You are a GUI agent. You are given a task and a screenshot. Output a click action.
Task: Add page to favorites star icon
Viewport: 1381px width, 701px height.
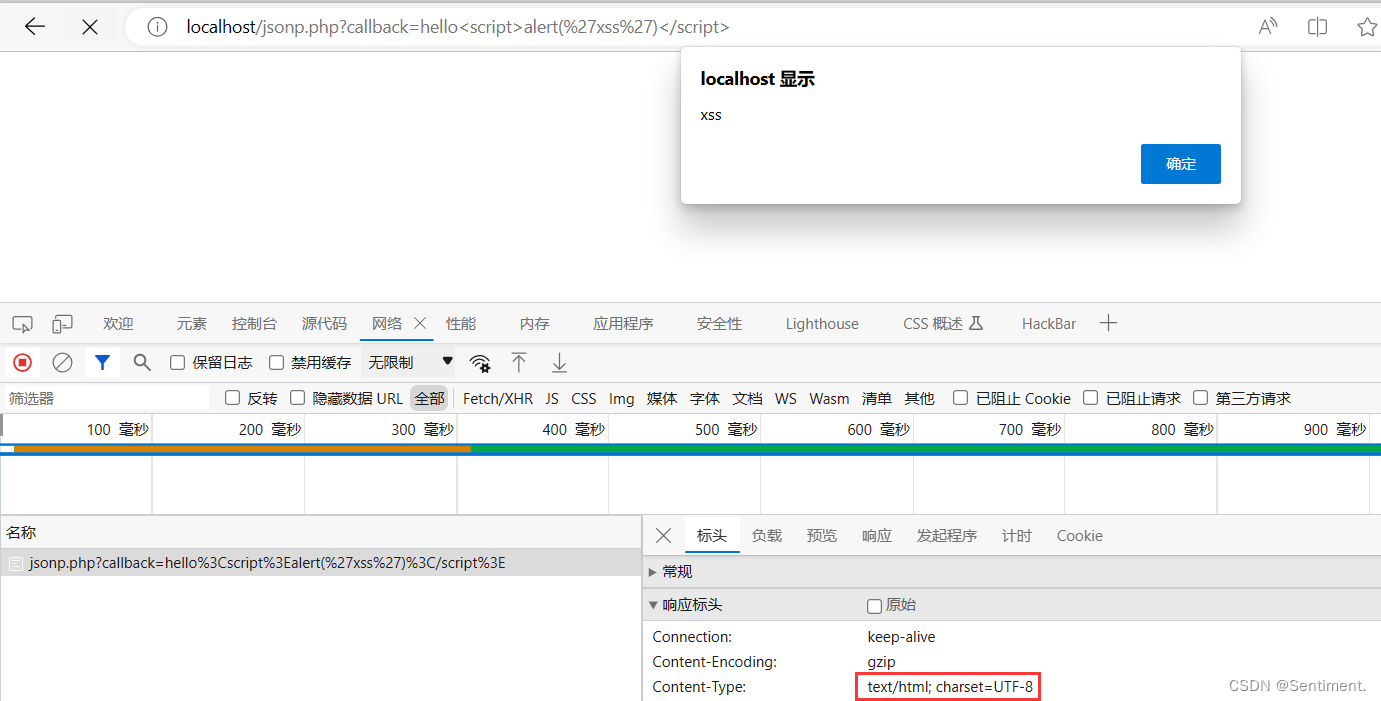click(x=1367, y=27)
